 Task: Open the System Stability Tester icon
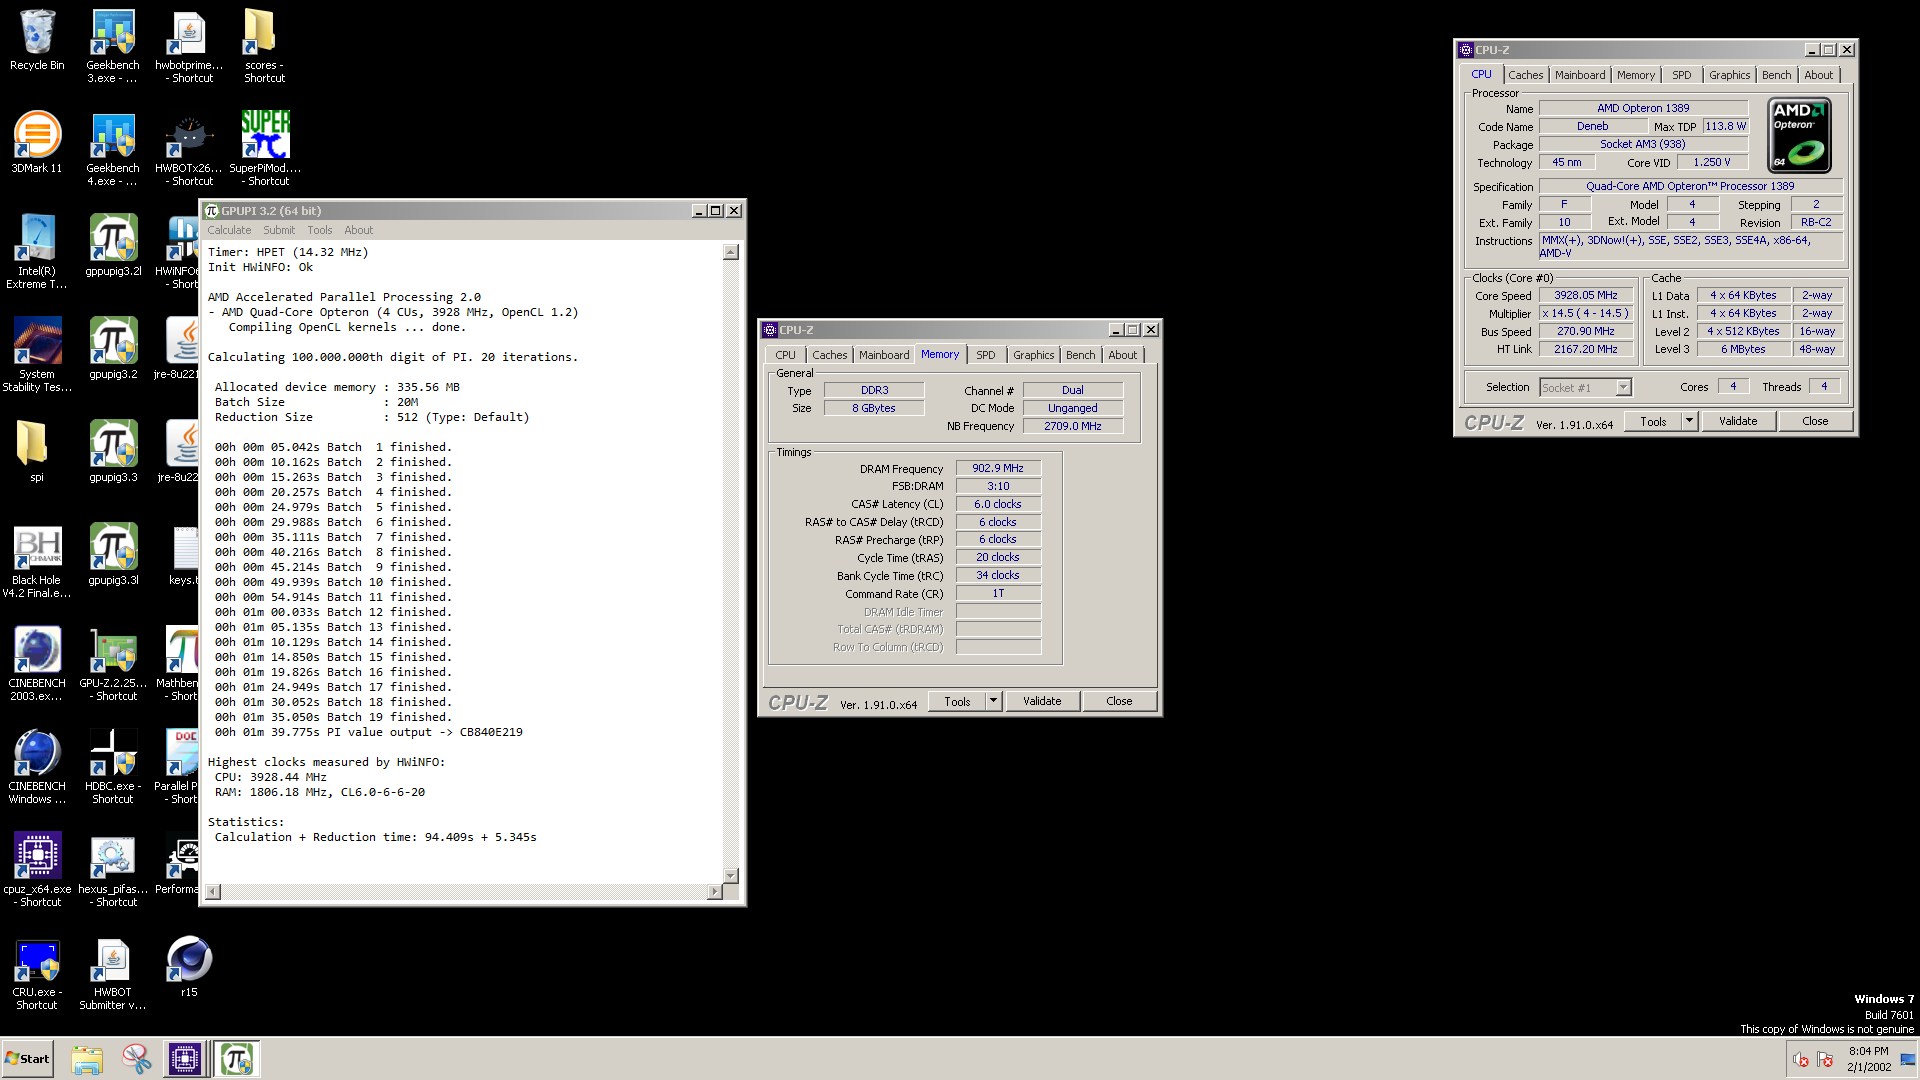click(37, 356)
